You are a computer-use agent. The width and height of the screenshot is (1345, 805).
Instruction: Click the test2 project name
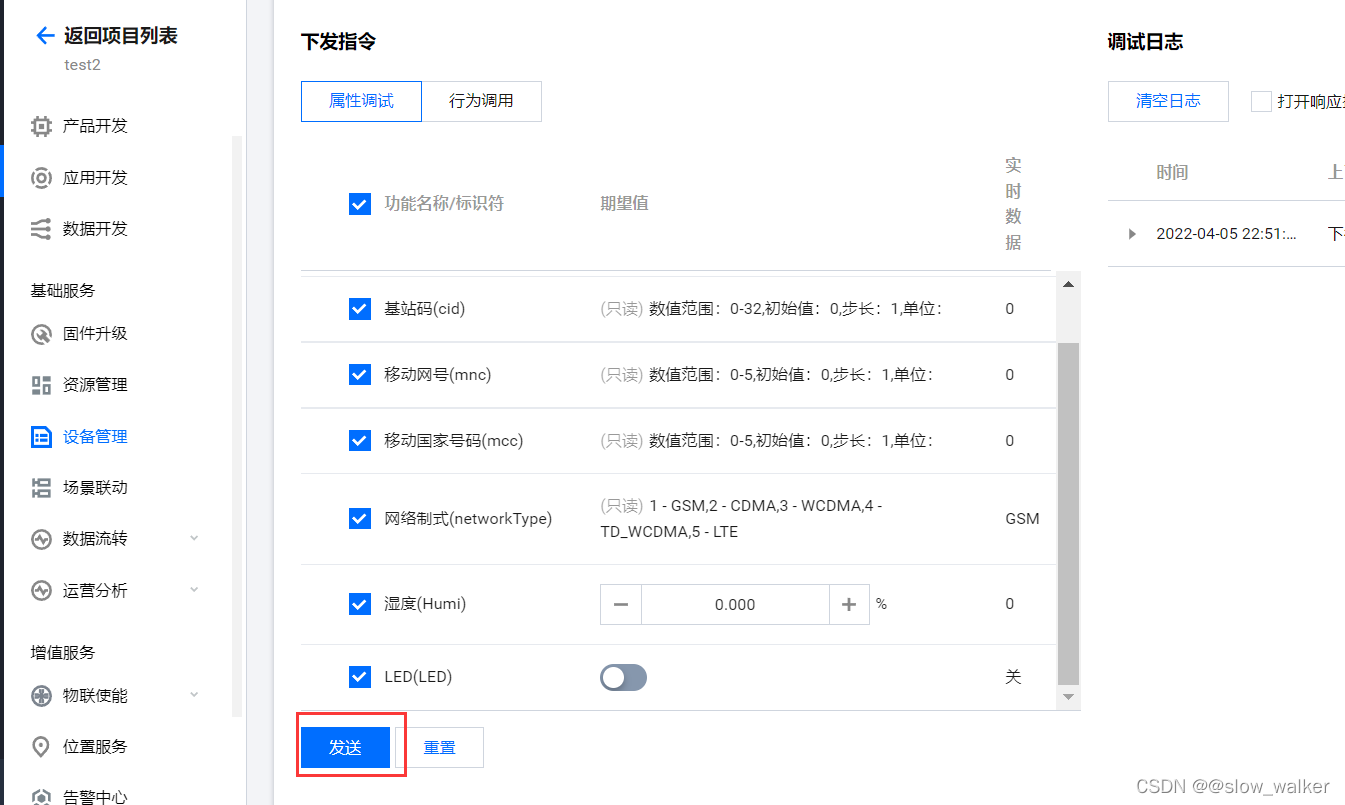82,65
